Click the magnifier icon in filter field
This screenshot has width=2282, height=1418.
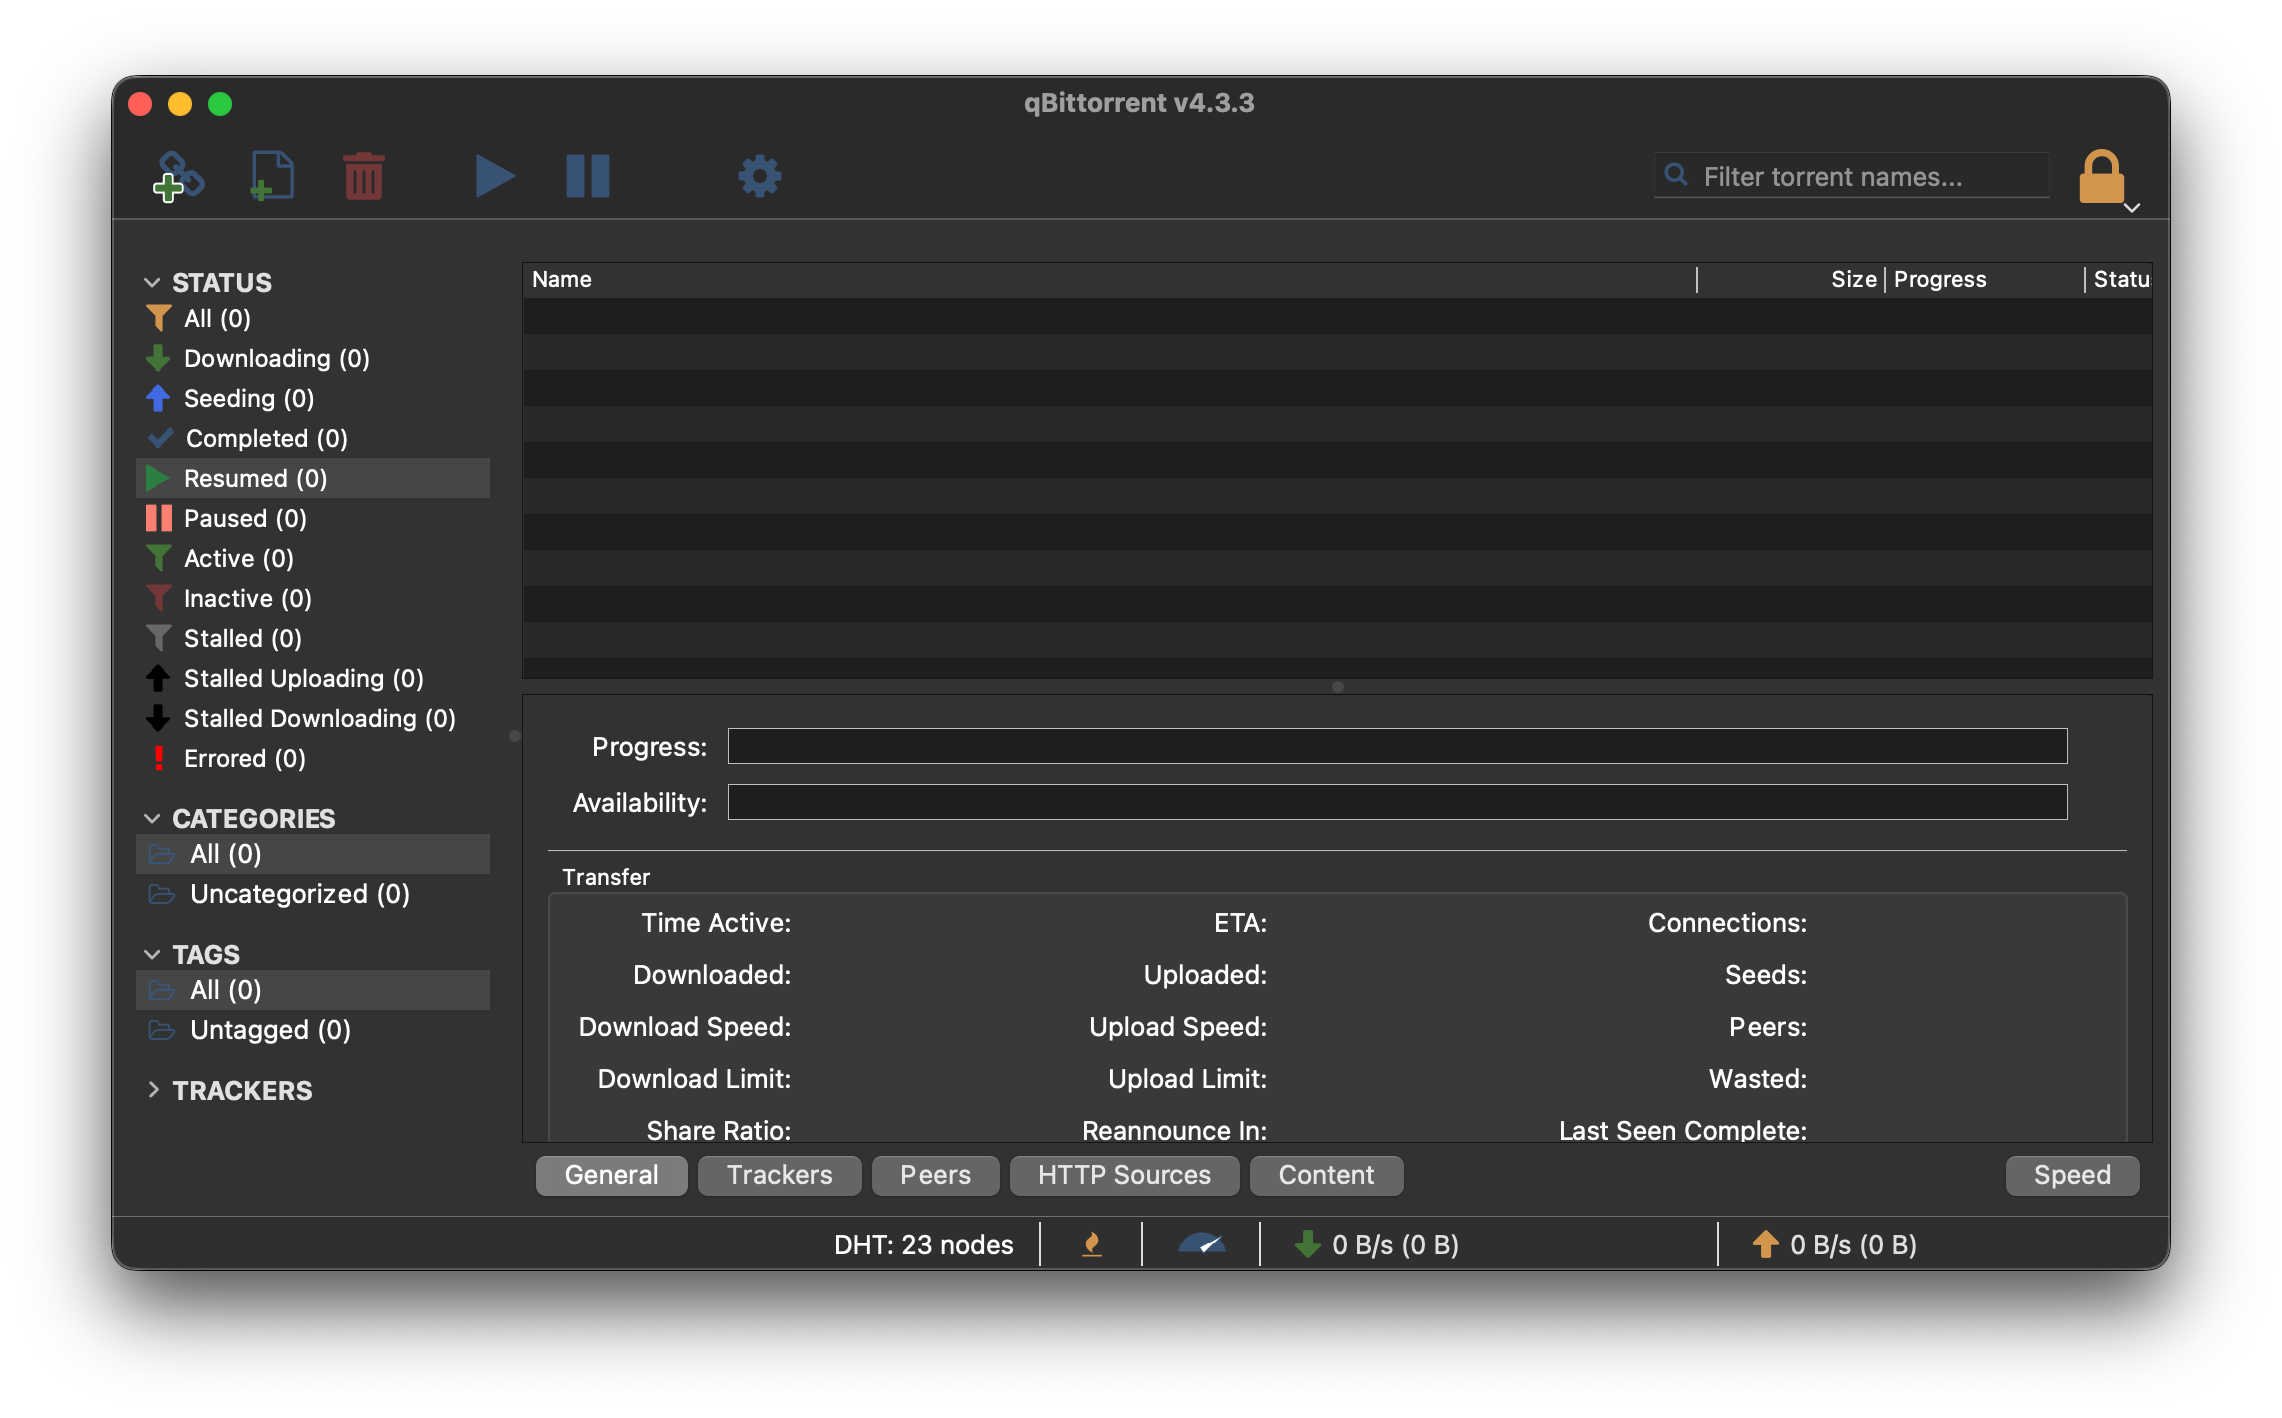point(1676,175)
